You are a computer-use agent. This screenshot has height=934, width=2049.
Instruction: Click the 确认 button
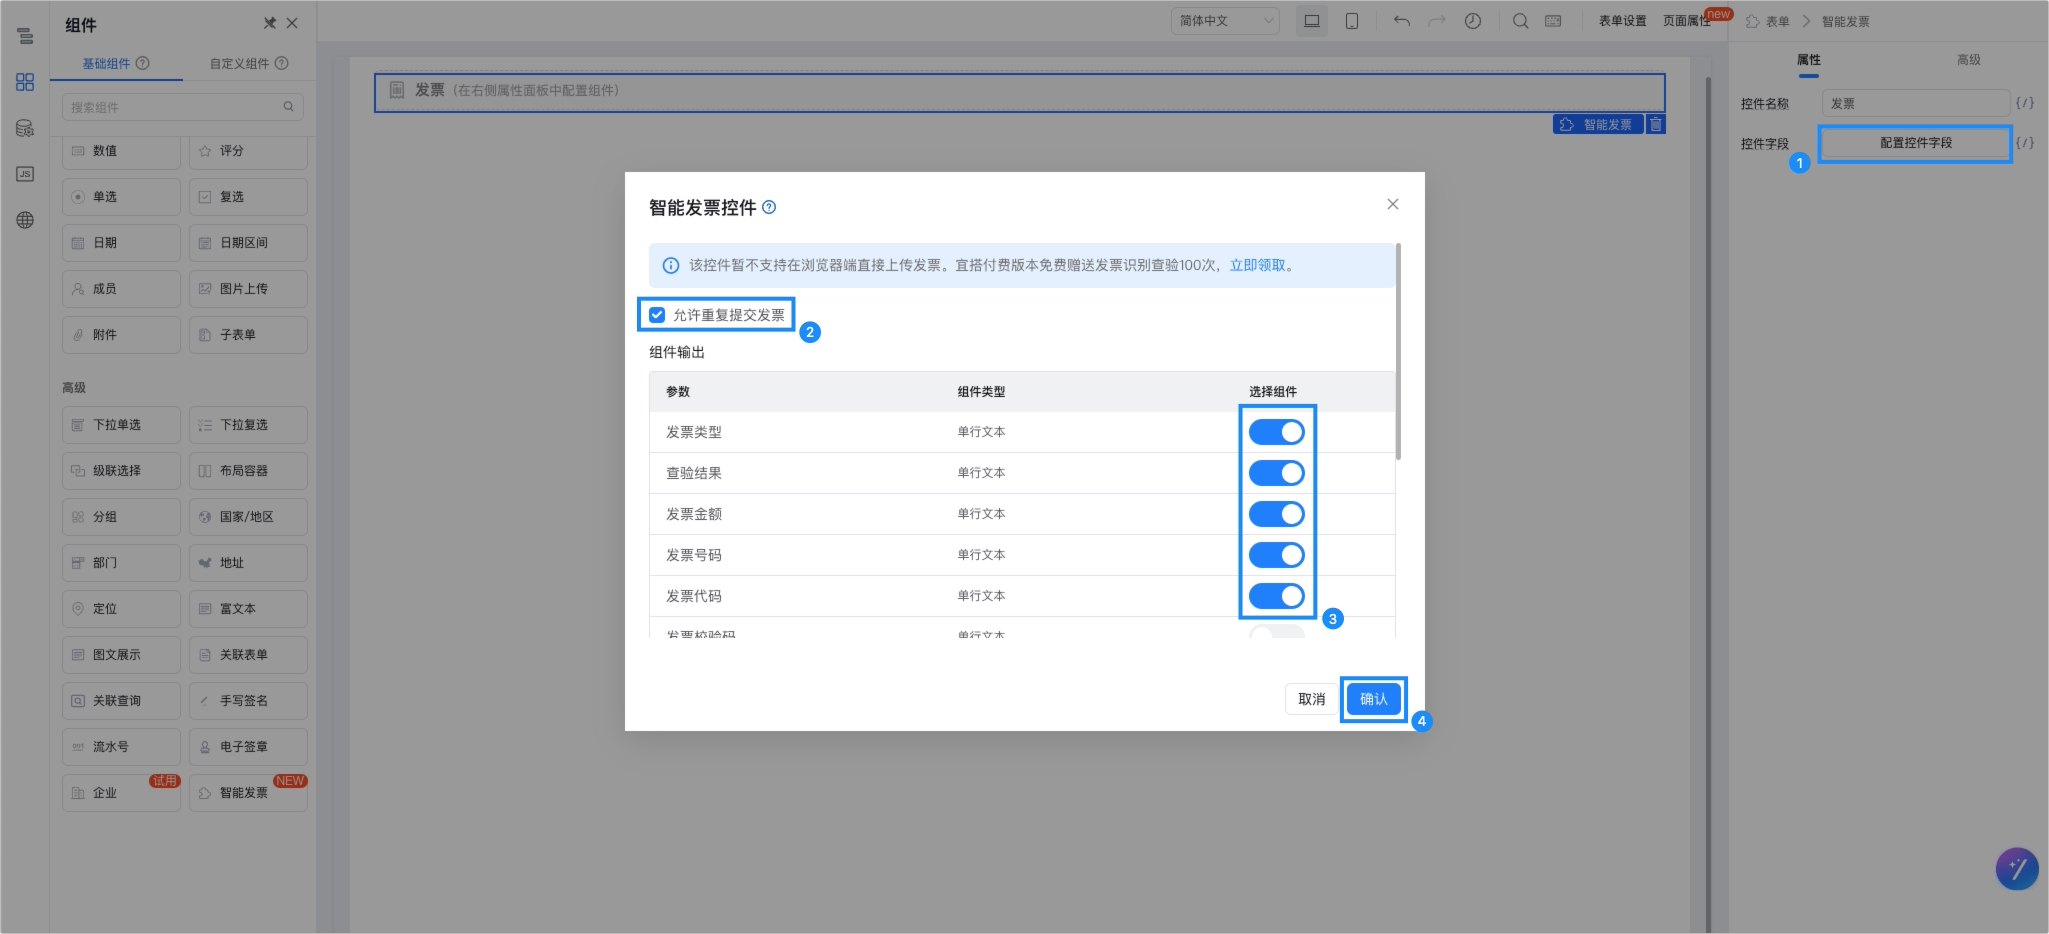[x=1374, y=699]
